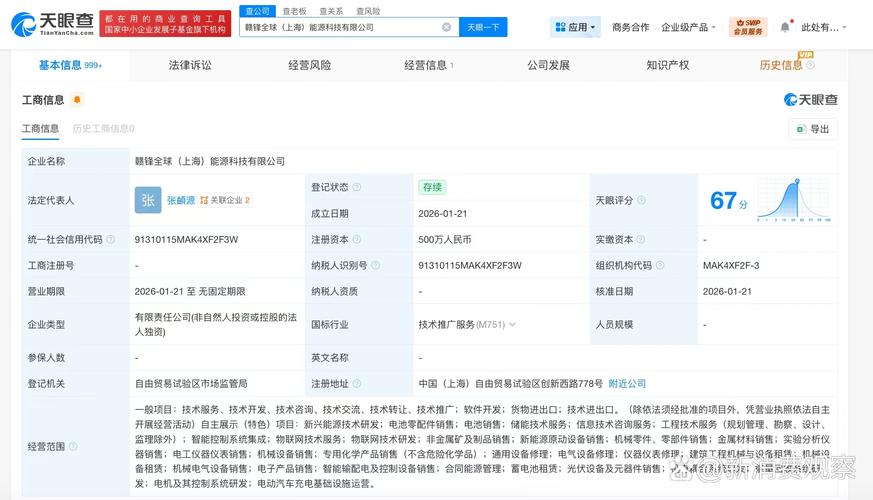Click the 存续 registration status tag
The height and width of the screenshot is (500, 873).
point(432,187)
